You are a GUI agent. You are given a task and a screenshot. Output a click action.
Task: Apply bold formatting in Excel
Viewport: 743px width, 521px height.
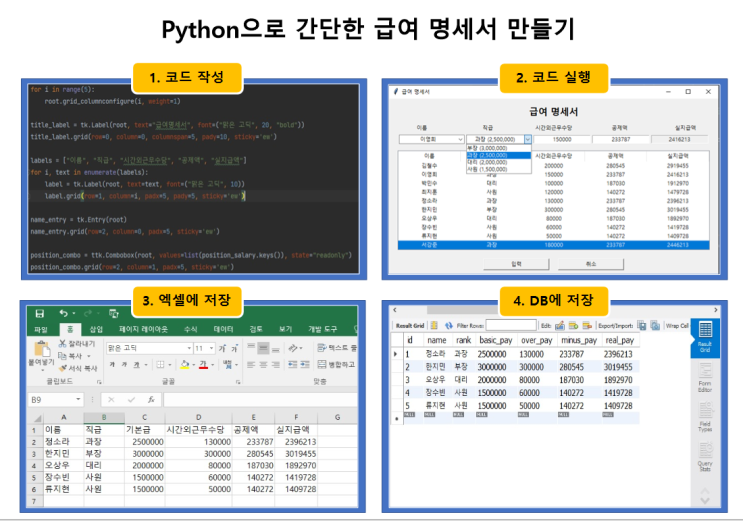[112, 365]
